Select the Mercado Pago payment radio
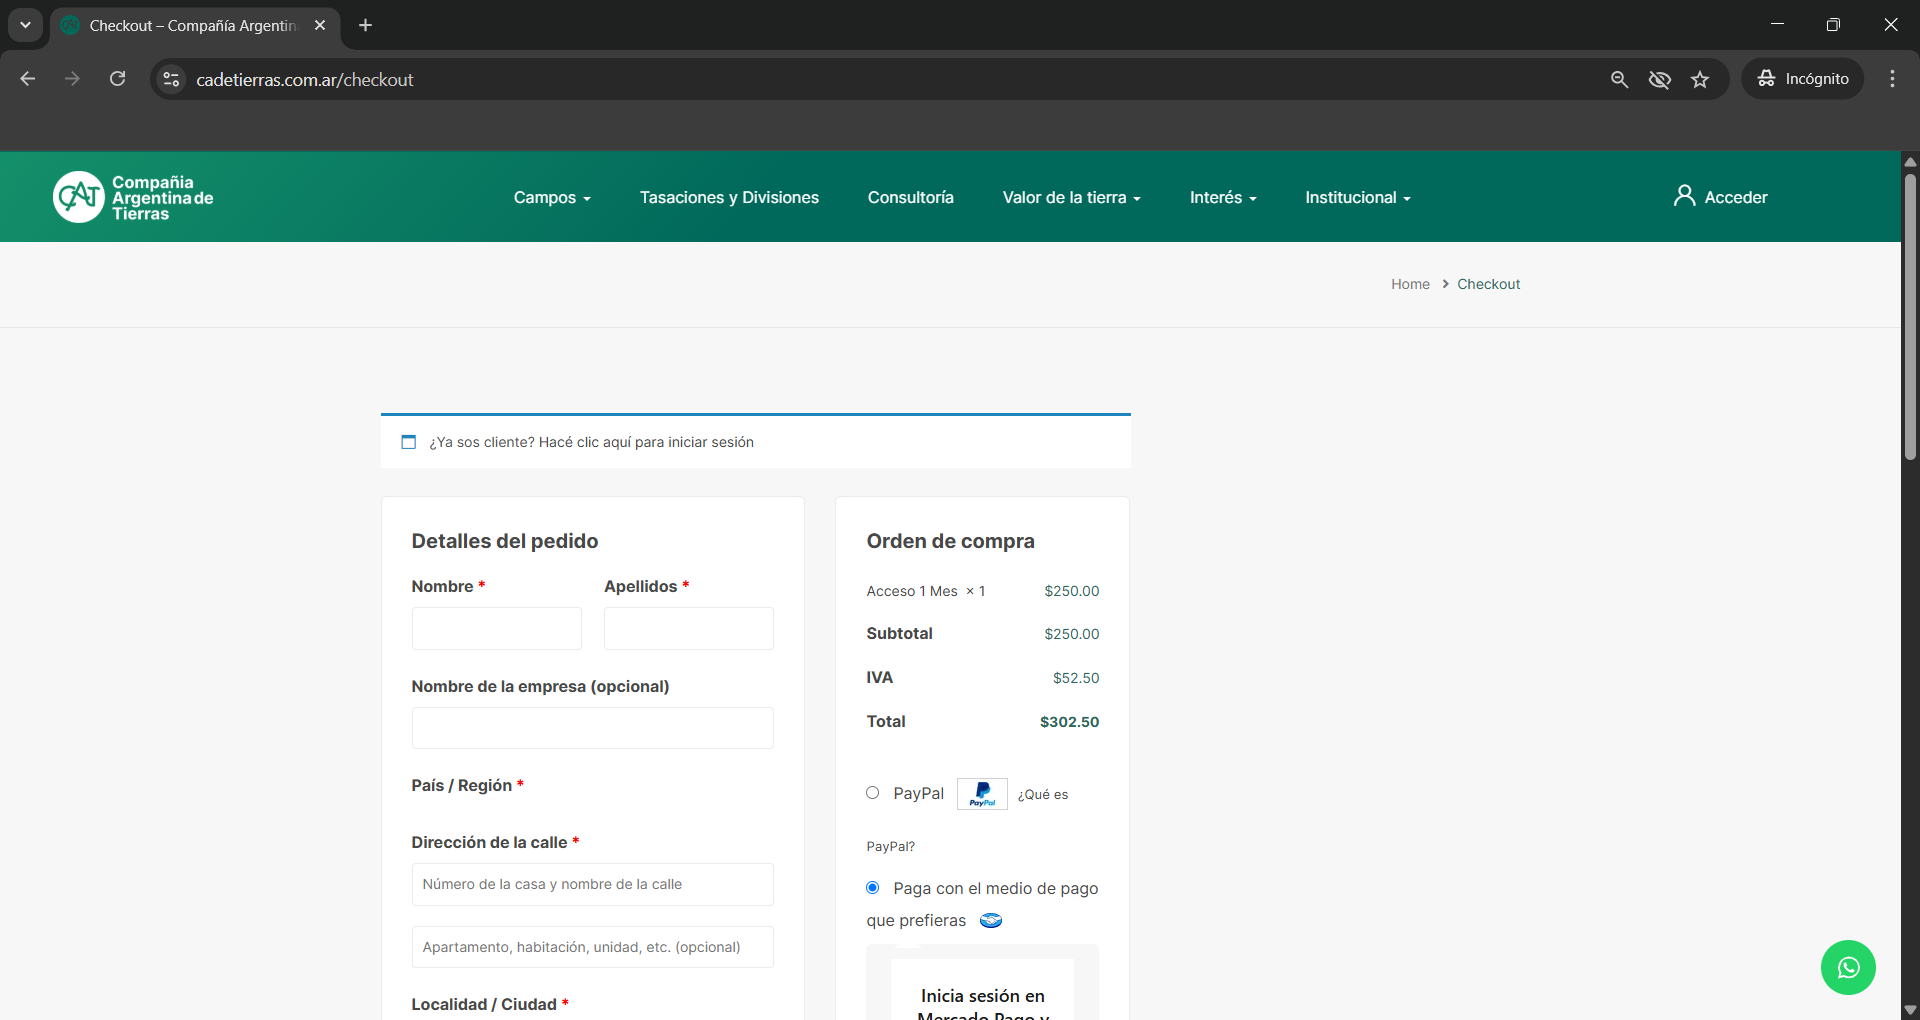 coord(873,888)
